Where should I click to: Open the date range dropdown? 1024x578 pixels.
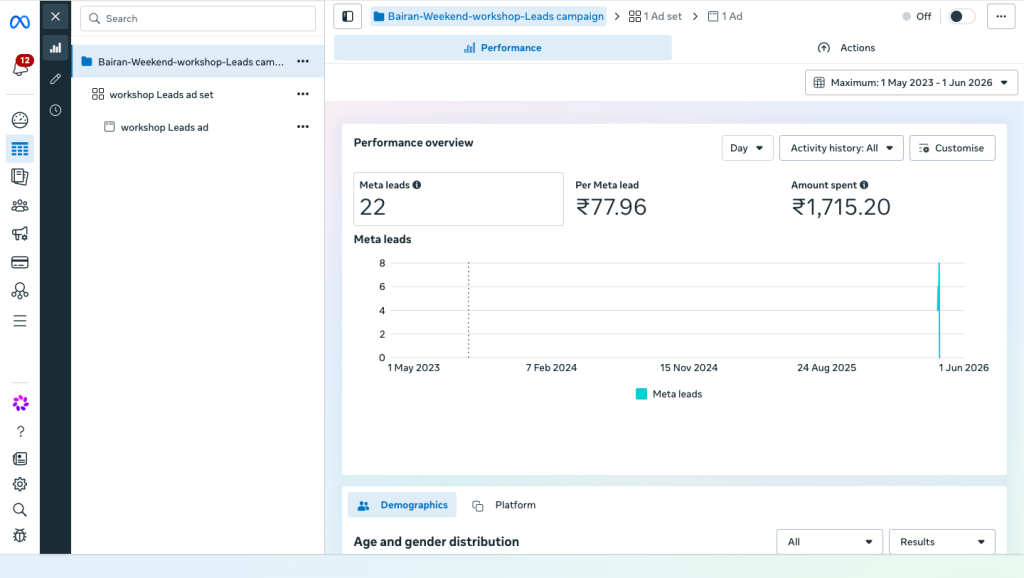point(911,82)
